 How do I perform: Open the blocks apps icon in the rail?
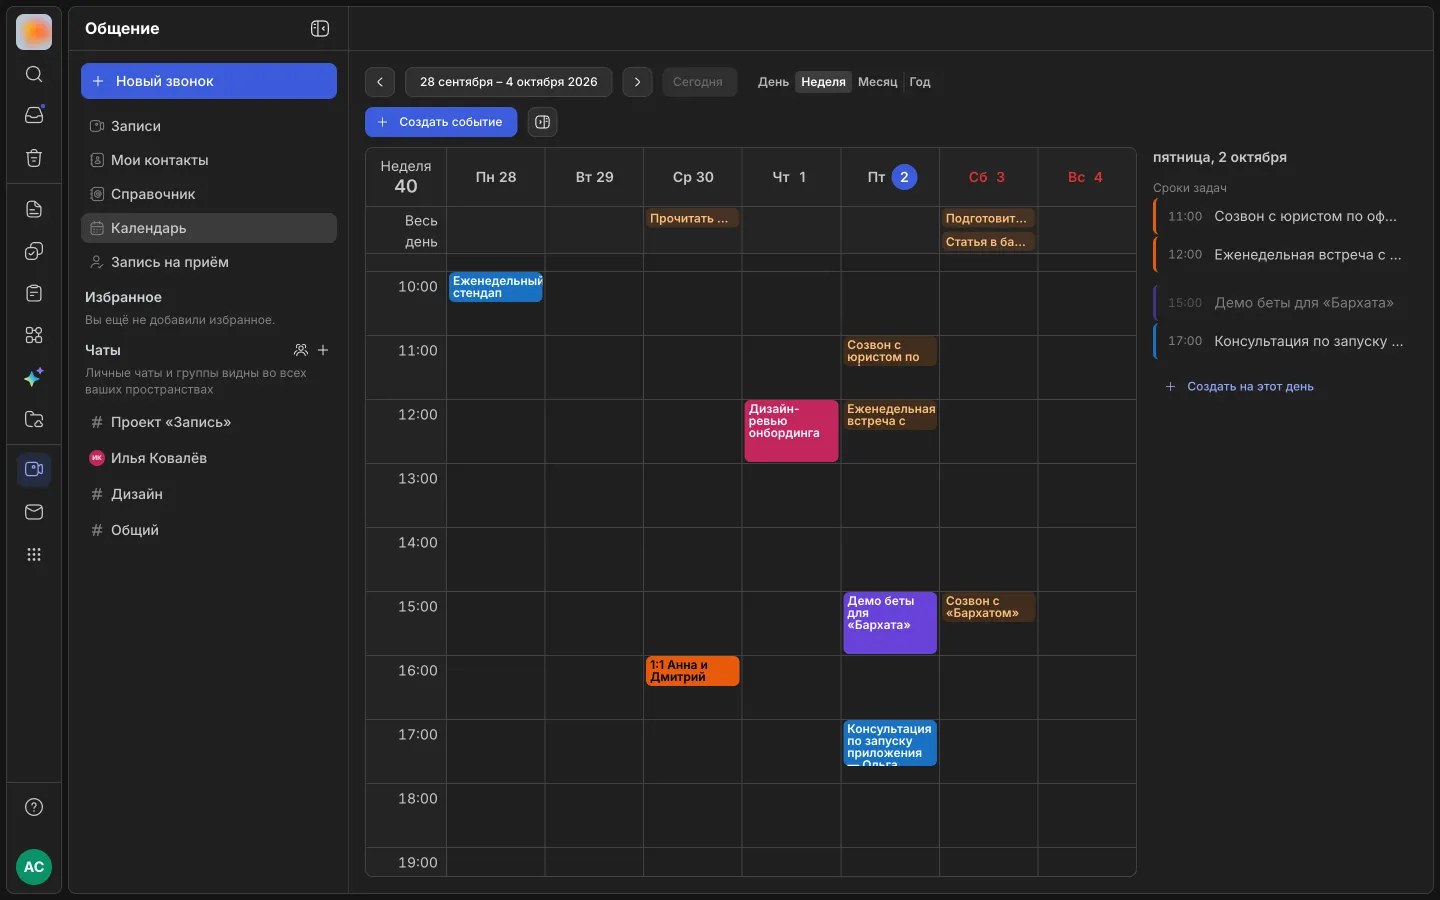(34, 335)
